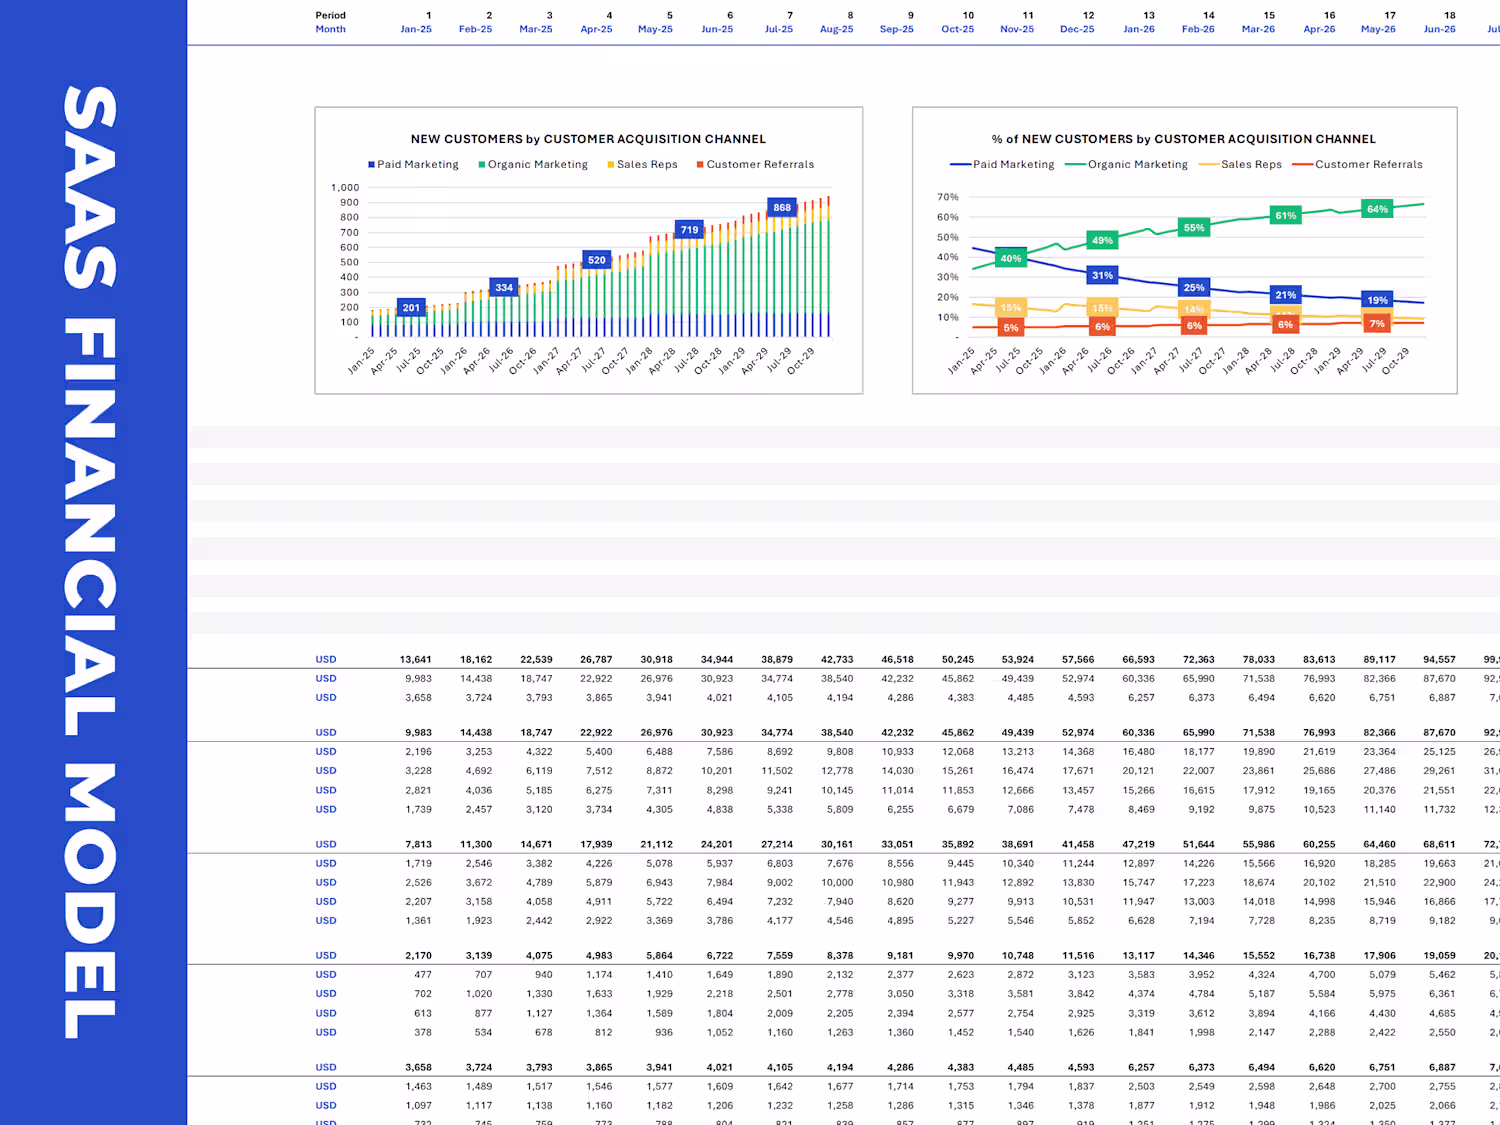Click the Organic Marketing legend entry in percentage chart
The image size is (1500, 1125).
[x=1127, y=165]
